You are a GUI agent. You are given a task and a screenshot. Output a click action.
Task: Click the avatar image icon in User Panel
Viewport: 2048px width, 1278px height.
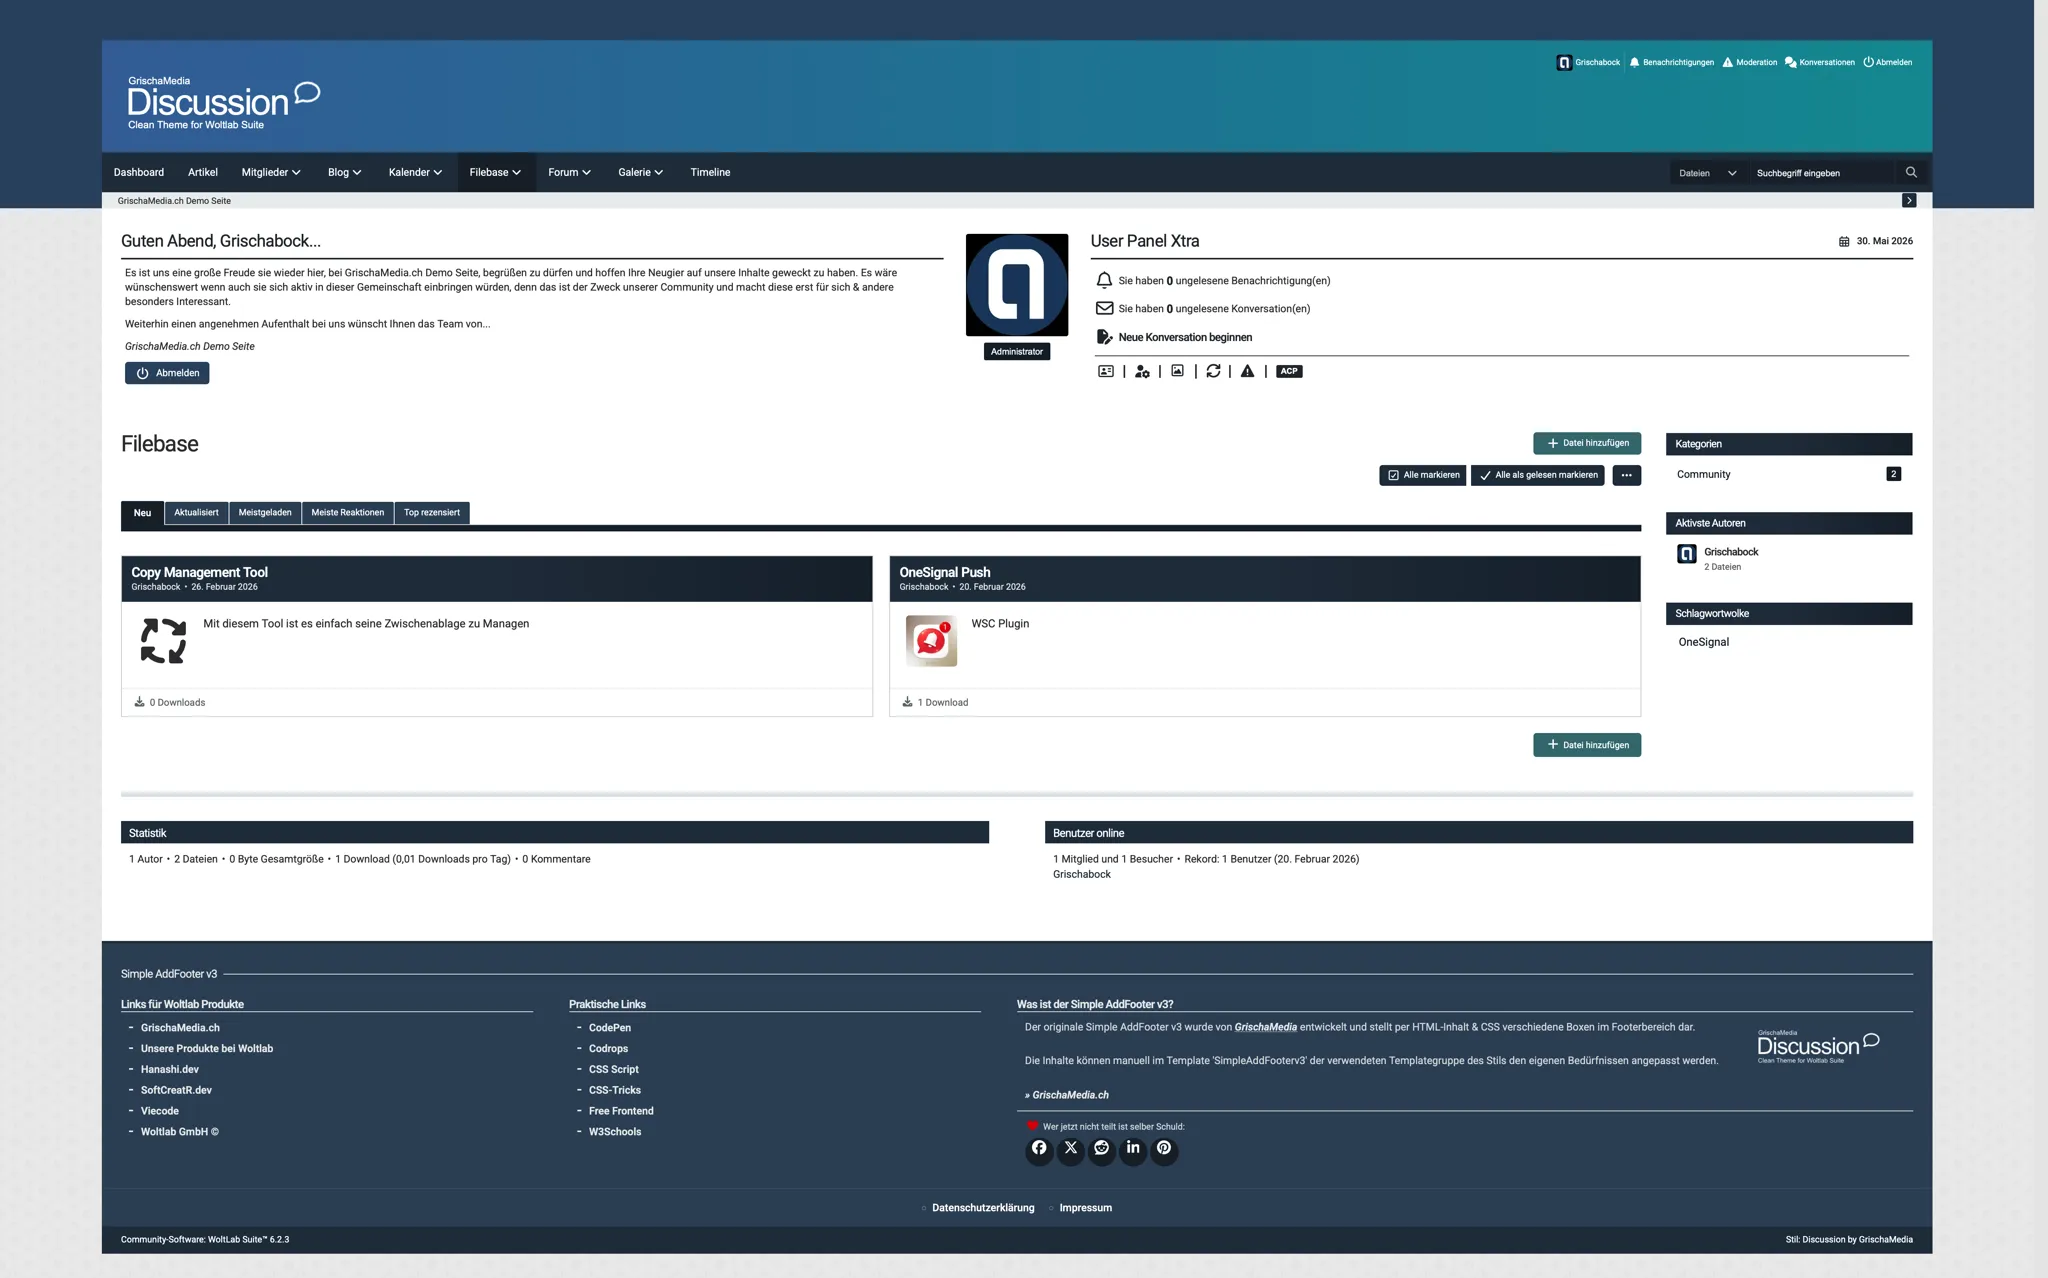click(x=1178, y=371)
